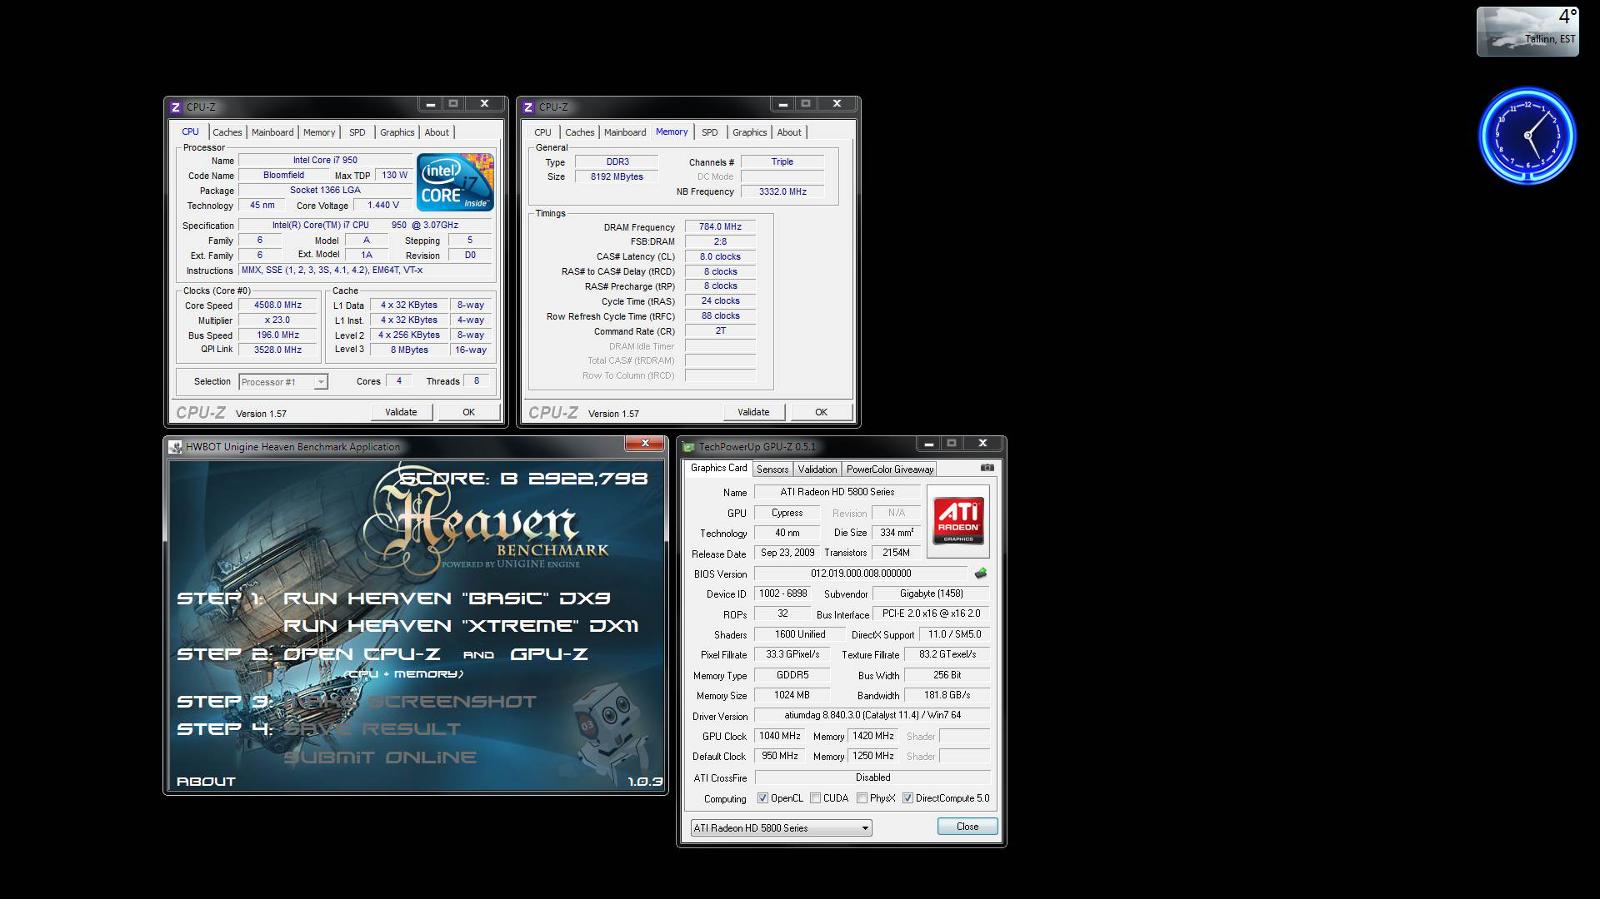Image resolution: width=1600 pixels, height=899 pixels.
Task: Toggle the DirectCompute 5.0 checkbox
Action: click(908, 798)
